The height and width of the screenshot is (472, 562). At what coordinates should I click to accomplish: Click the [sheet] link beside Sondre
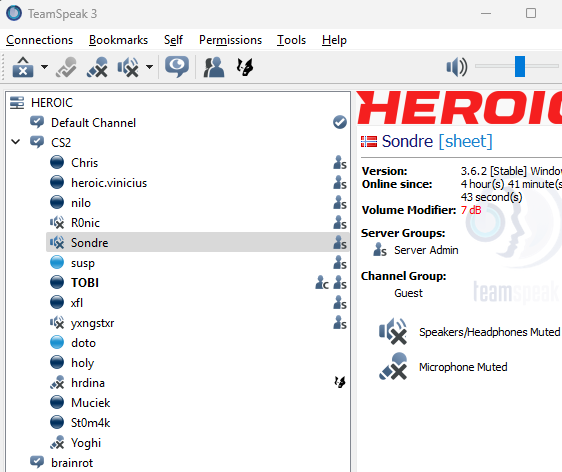point(466,141)
